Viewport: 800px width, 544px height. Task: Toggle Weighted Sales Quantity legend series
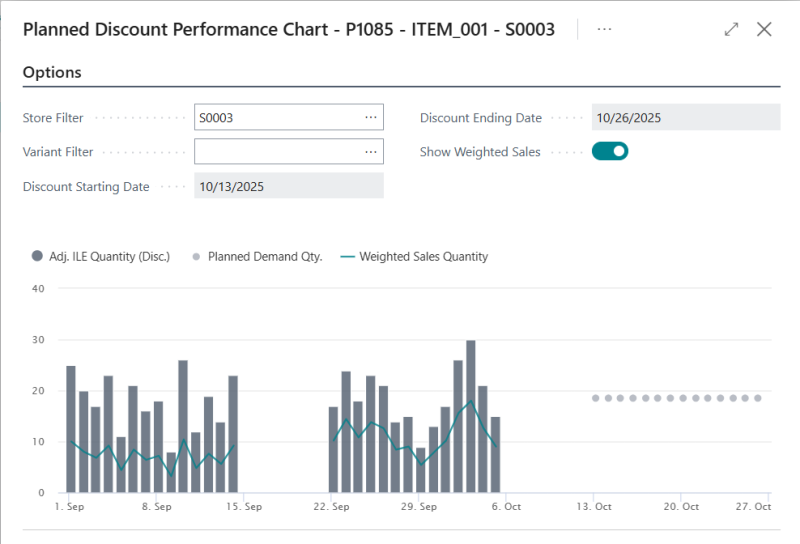[423, 256]
